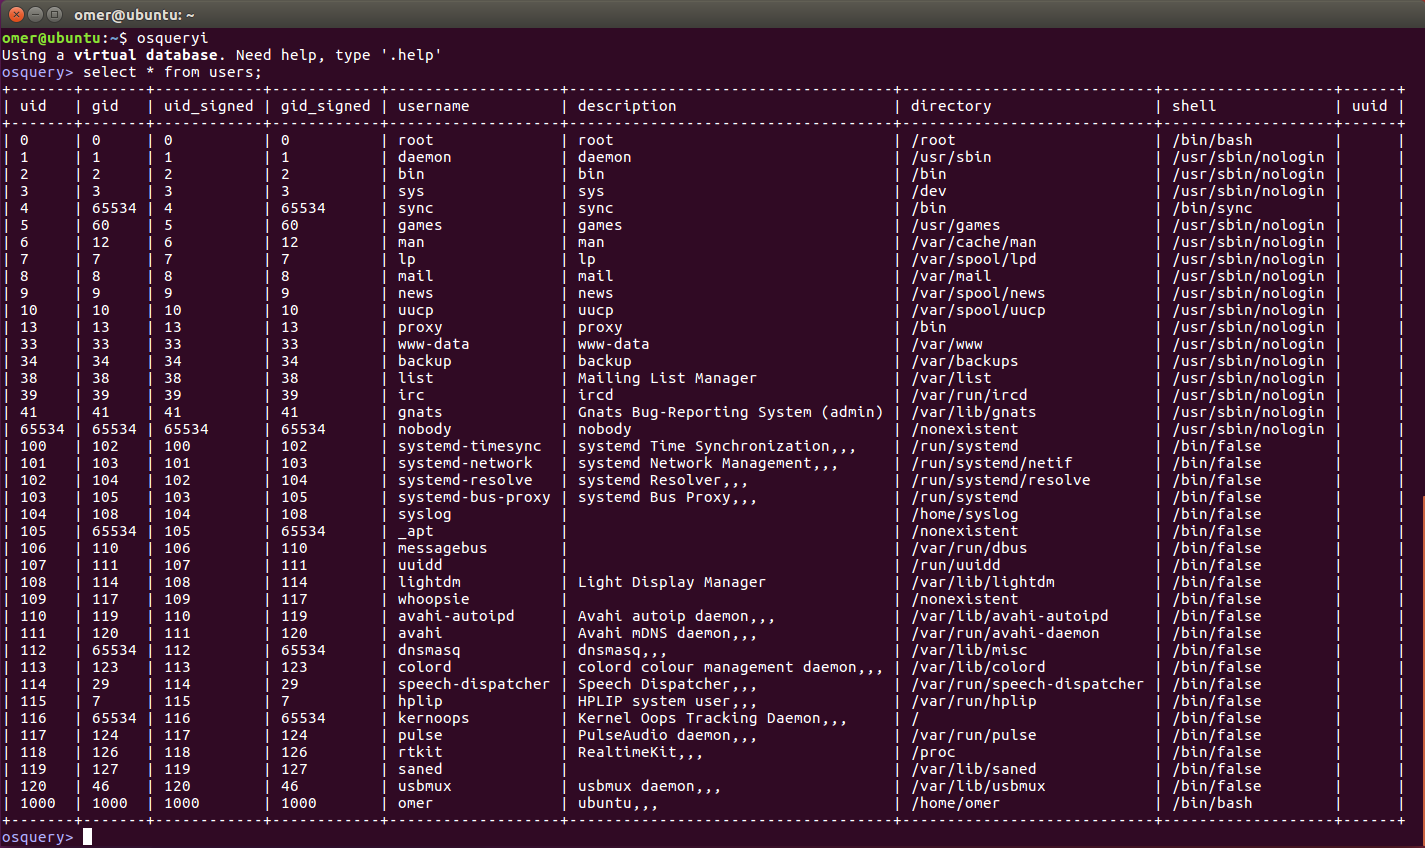Viewport: 1425px width, 848px height.
Task: Click the '/var/run/ircd' directory
Action: 969,395
